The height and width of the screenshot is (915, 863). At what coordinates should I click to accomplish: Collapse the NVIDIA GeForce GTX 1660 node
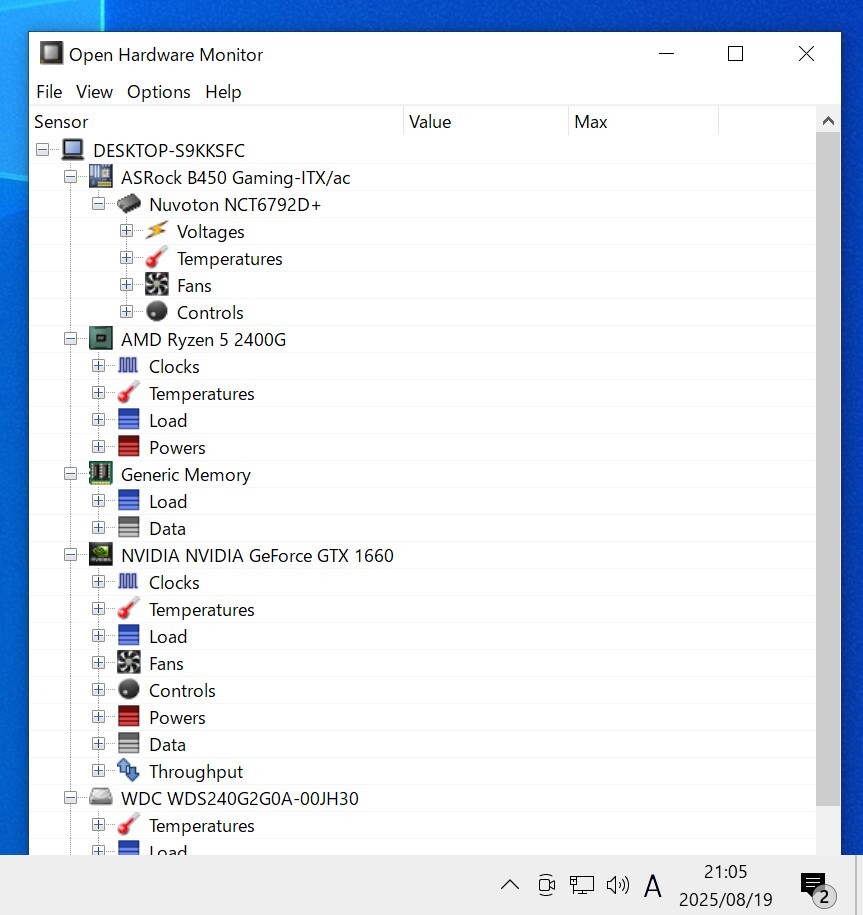(71, 555)
